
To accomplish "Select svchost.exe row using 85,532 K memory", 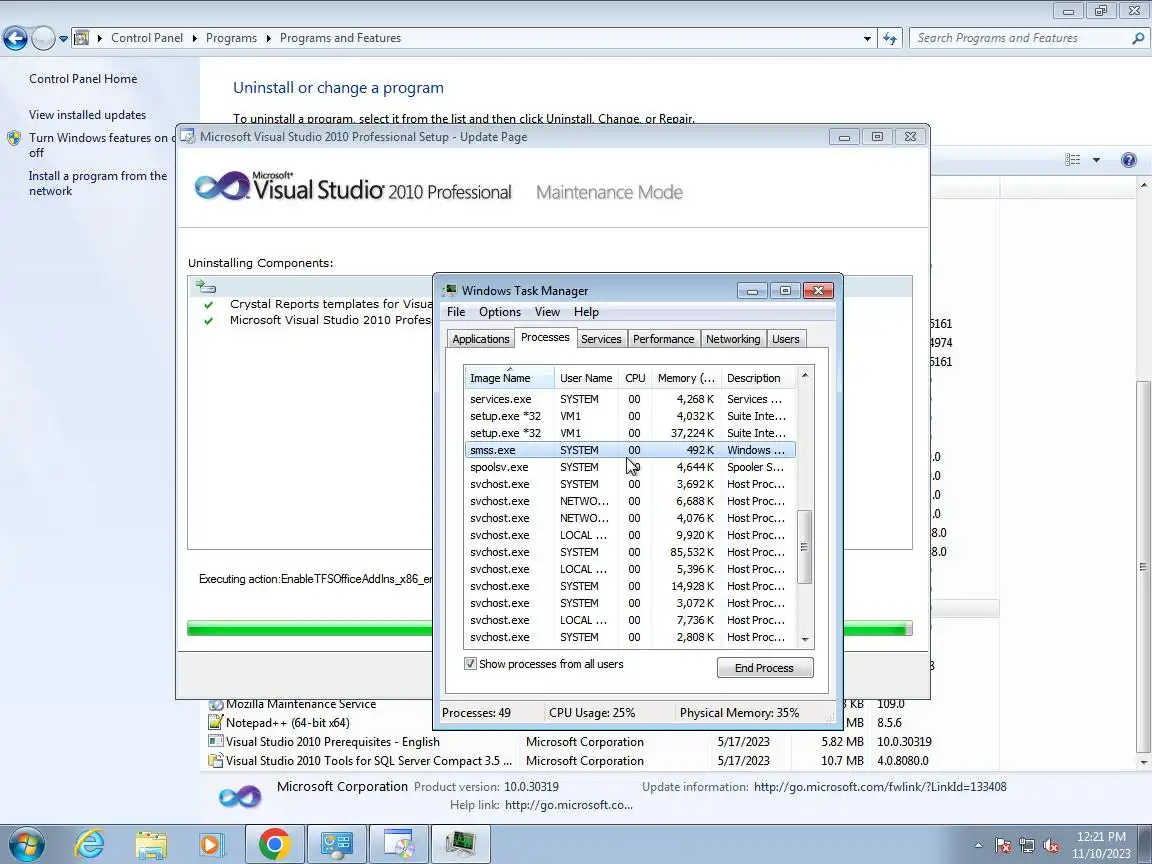I will (x=630, y=552).
